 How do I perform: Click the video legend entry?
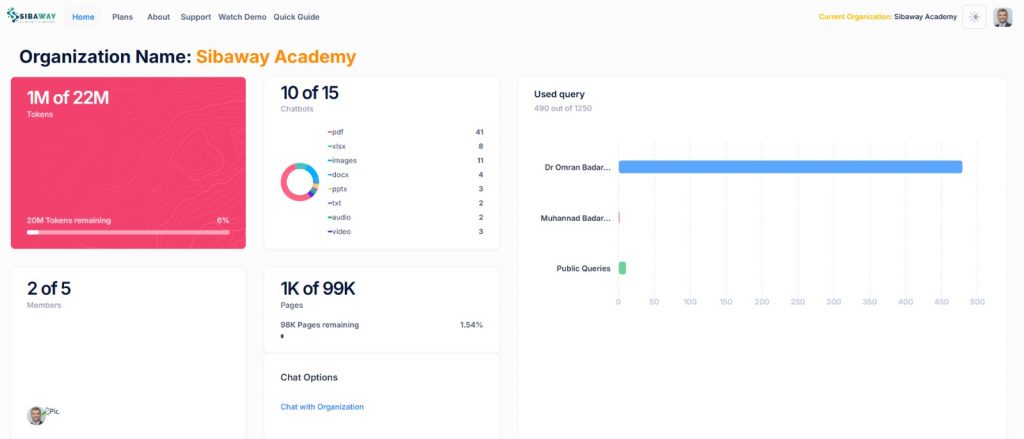point(340,231)
